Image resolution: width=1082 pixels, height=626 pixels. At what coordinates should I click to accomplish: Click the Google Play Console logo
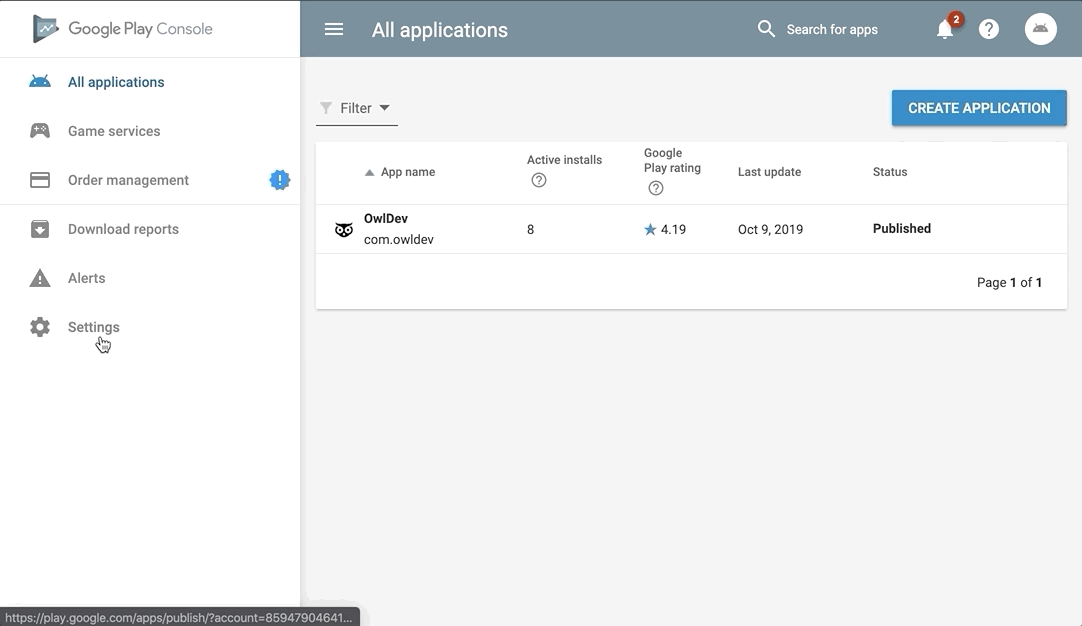(123, 28)
